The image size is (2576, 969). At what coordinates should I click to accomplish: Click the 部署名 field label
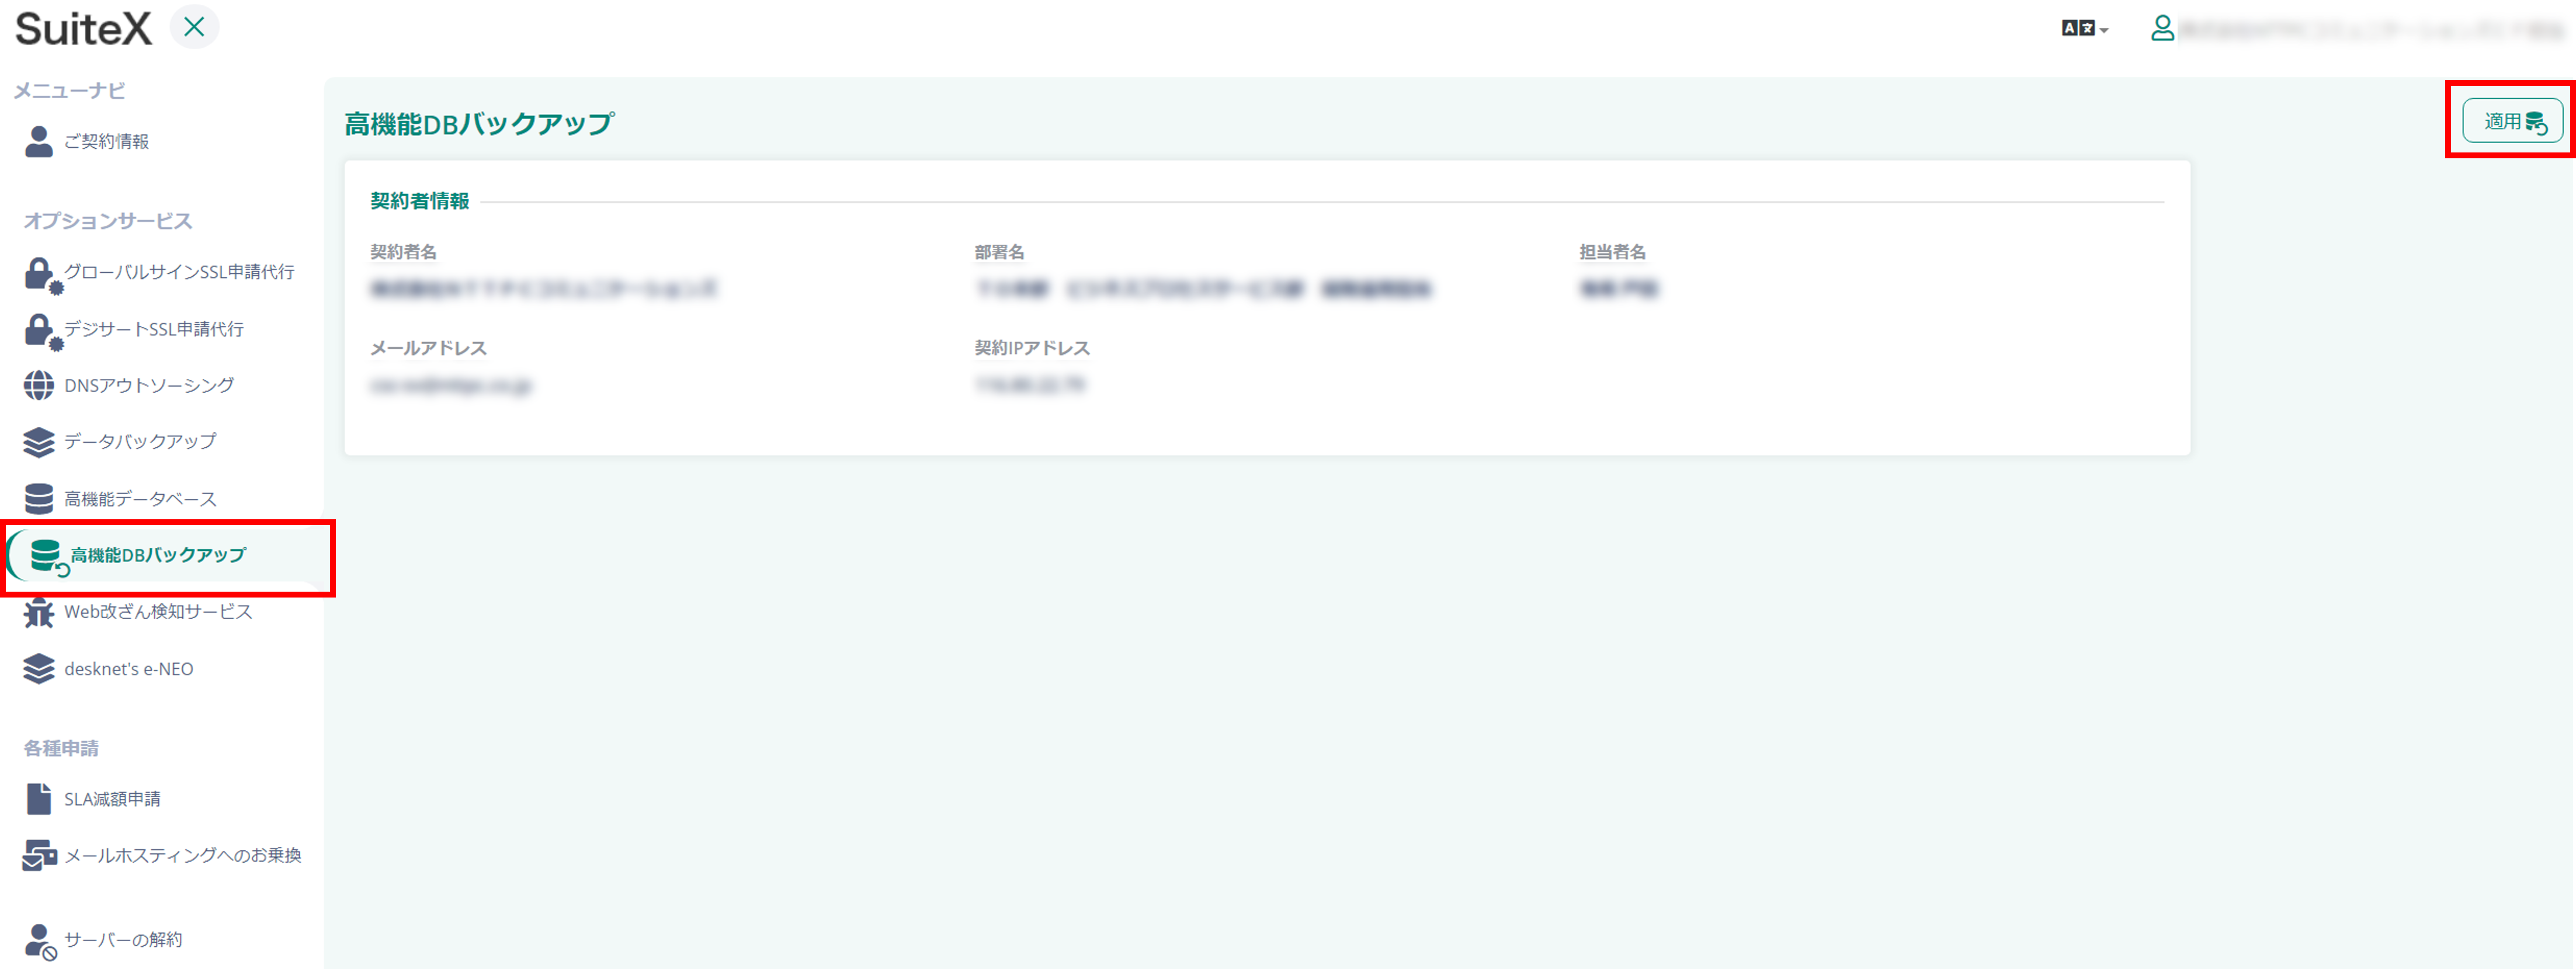[999, 252]
